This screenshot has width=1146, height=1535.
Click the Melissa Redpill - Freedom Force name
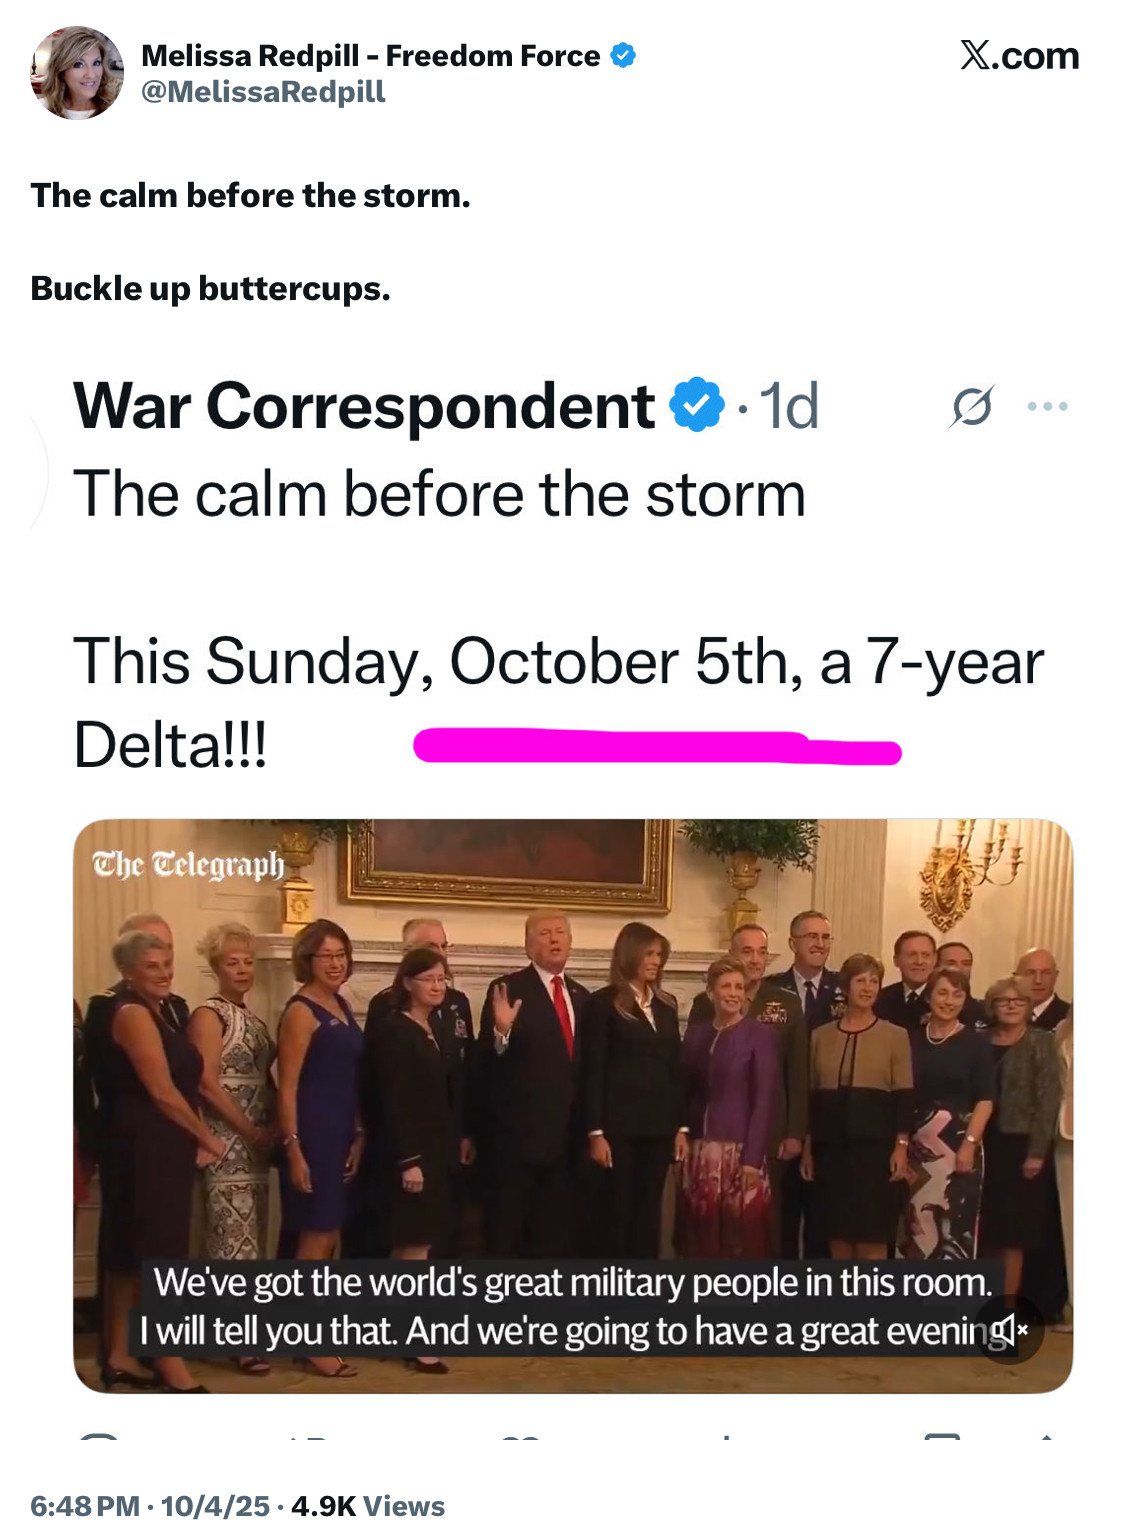[370, 56]
